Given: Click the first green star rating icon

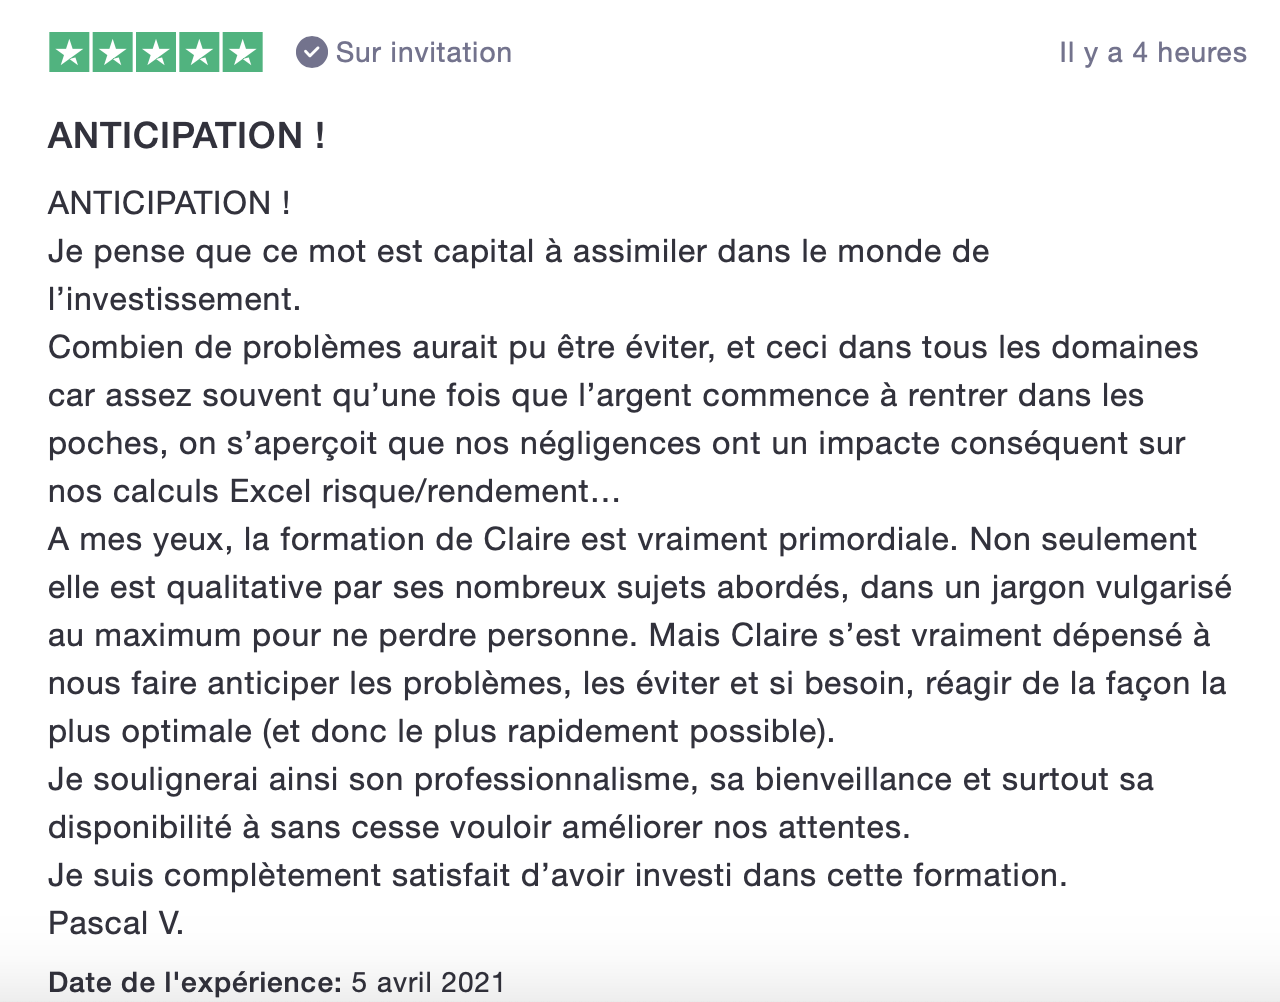Looking at the screenshot, I should (x=70, y=53).
